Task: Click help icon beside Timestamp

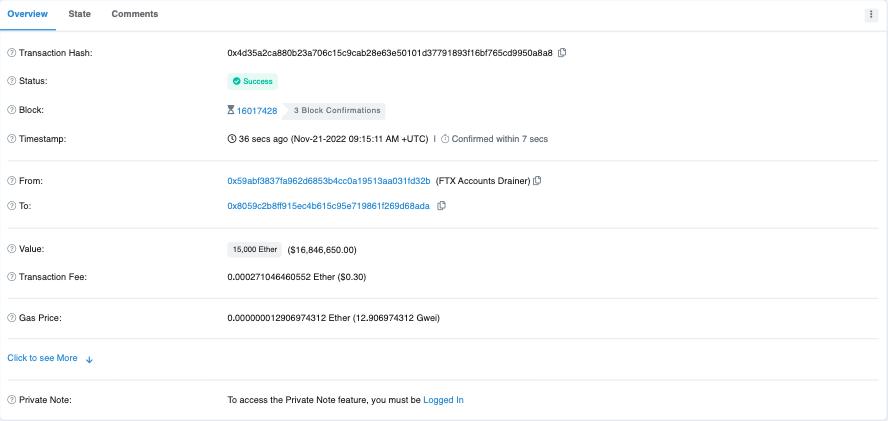Action: pyautogui.click(x=11, y=139)
